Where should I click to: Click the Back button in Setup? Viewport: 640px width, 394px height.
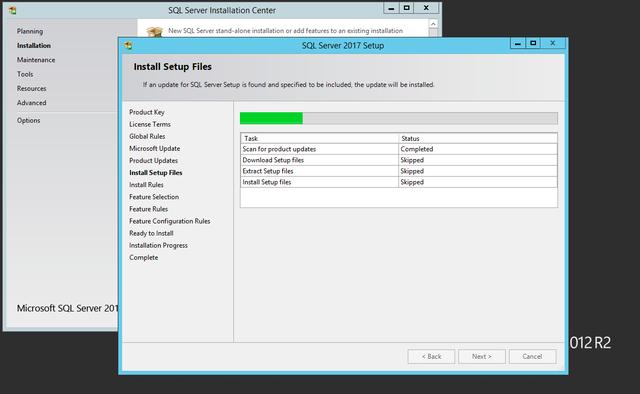pyautogui.click(x=431, y=356)
